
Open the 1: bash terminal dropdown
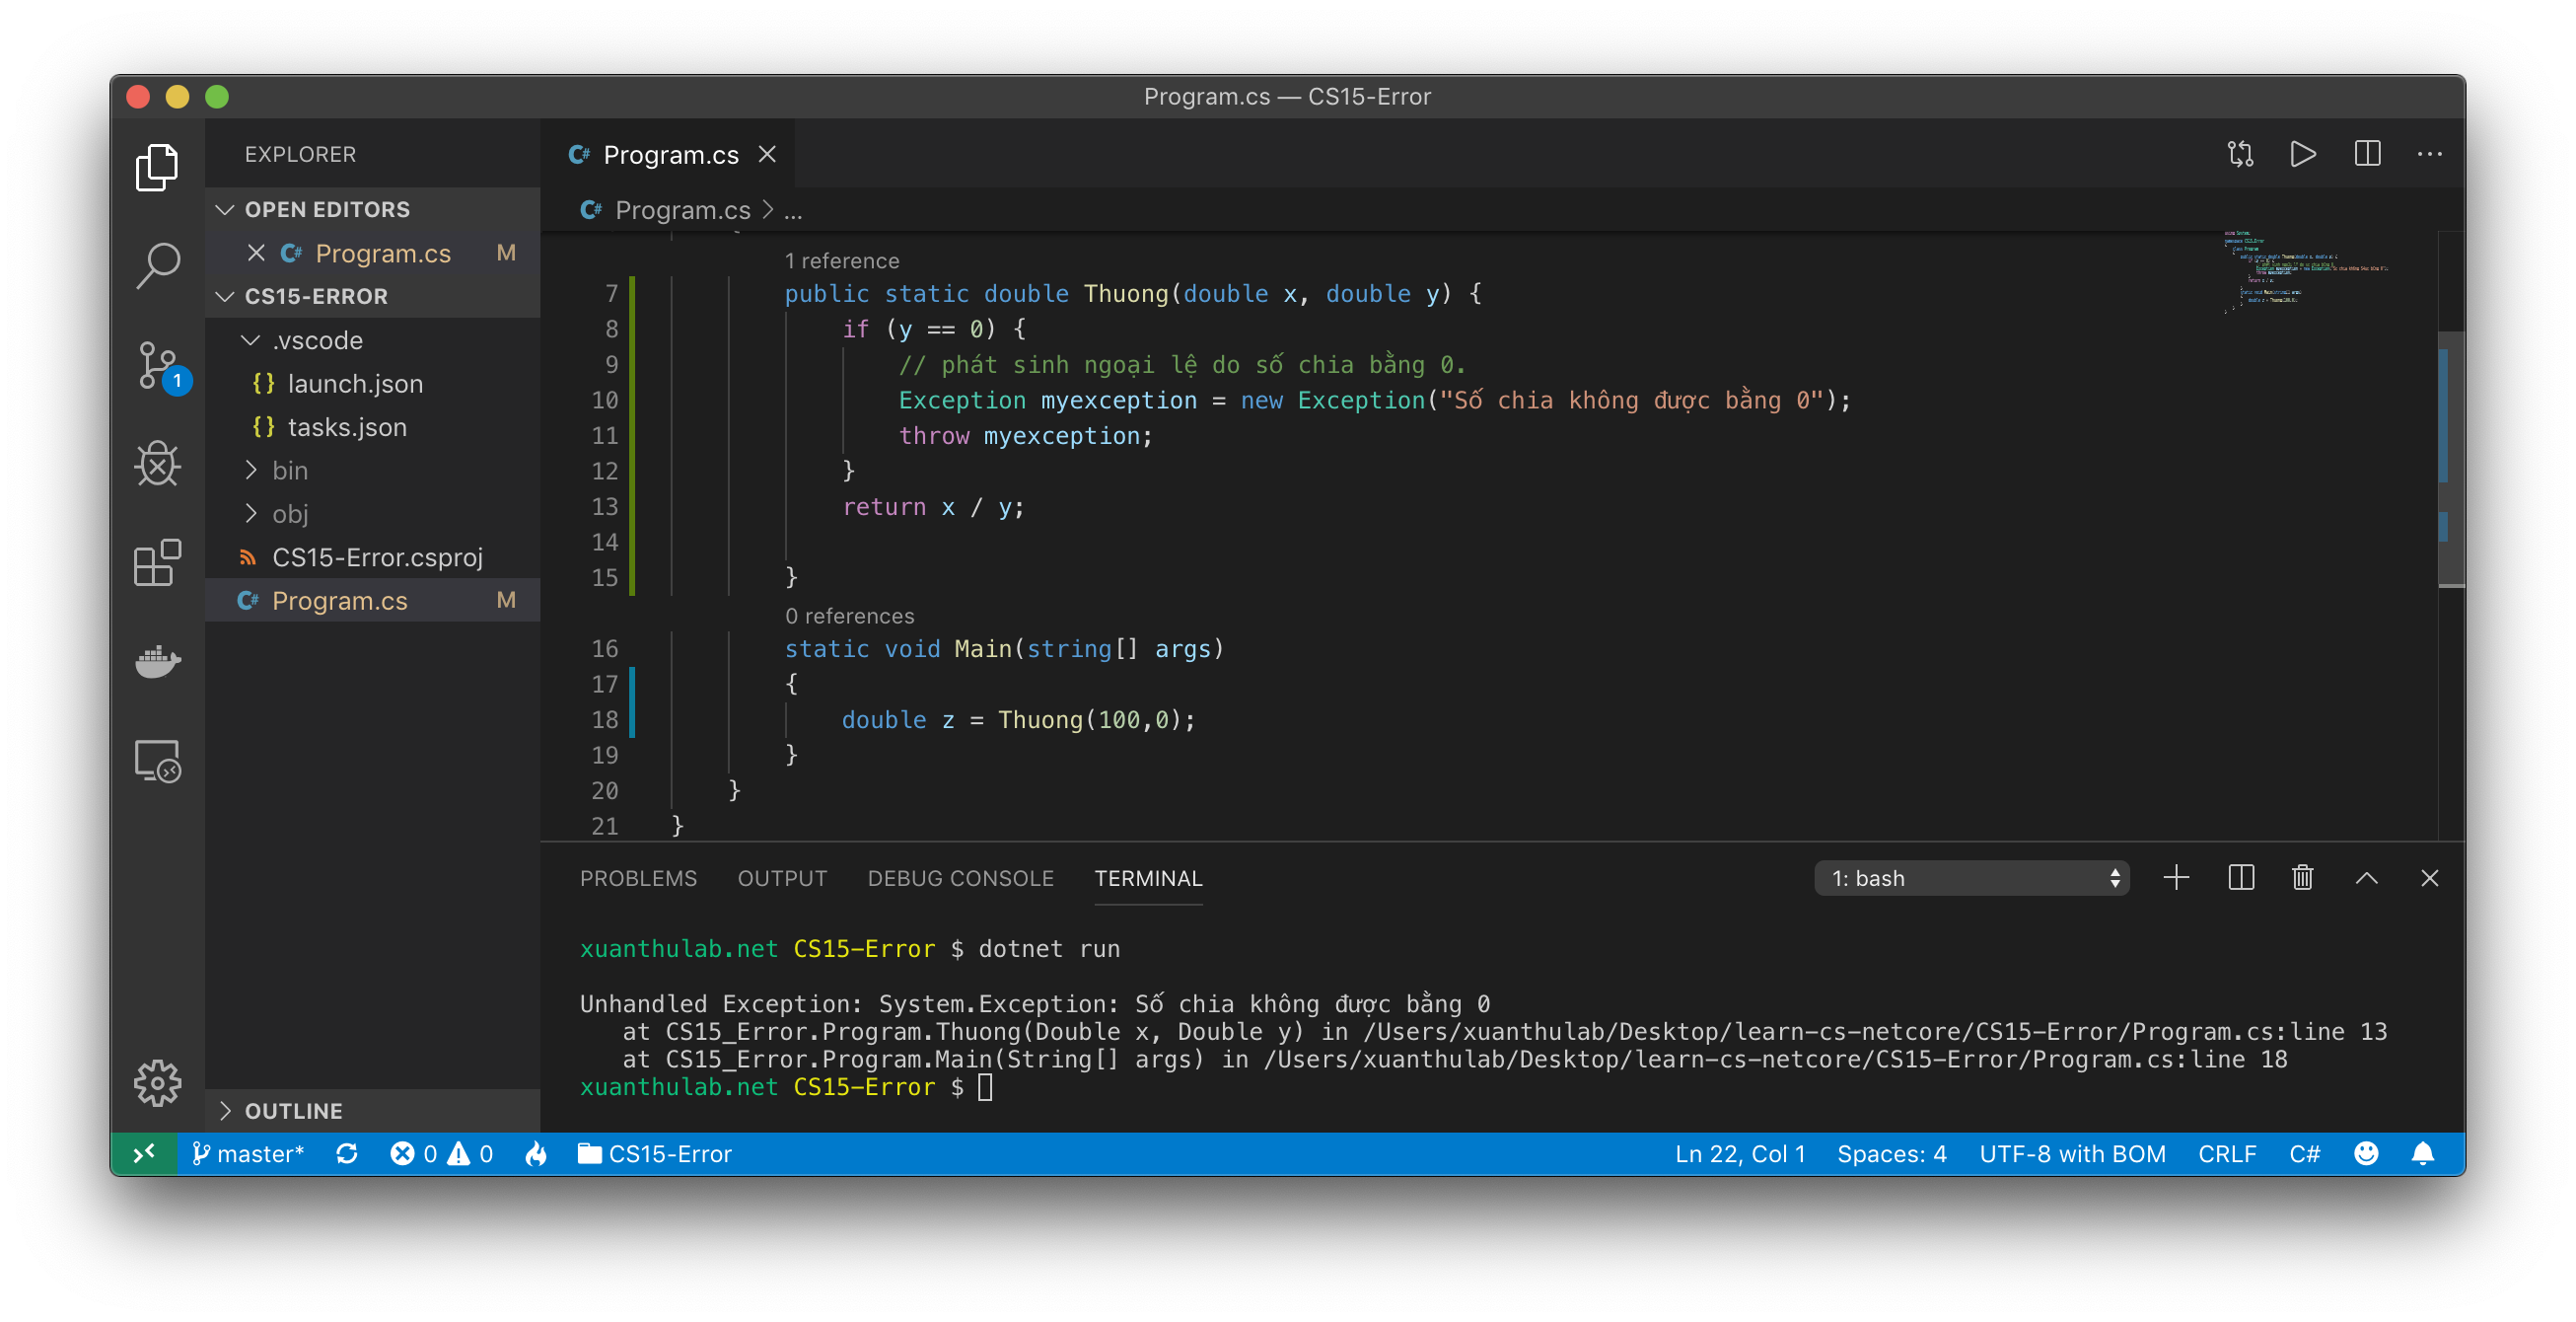point(1970,878)
